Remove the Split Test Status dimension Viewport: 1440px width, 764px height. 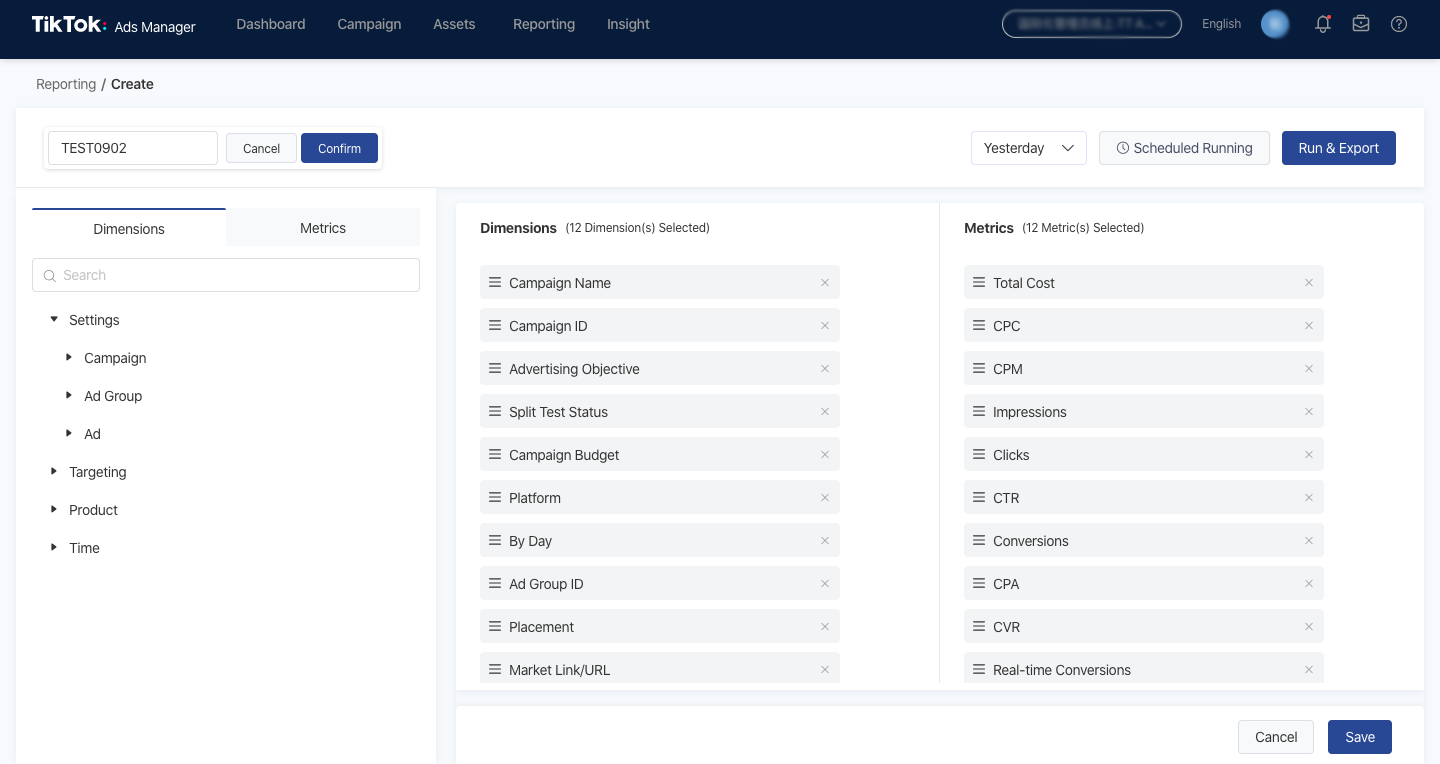(825, 412)
